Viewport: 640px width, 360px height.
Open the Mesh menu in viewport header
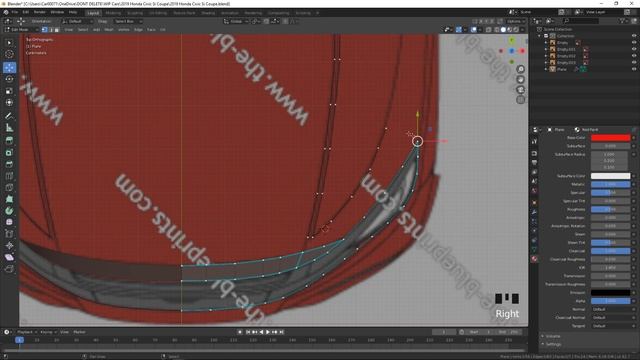109,29
